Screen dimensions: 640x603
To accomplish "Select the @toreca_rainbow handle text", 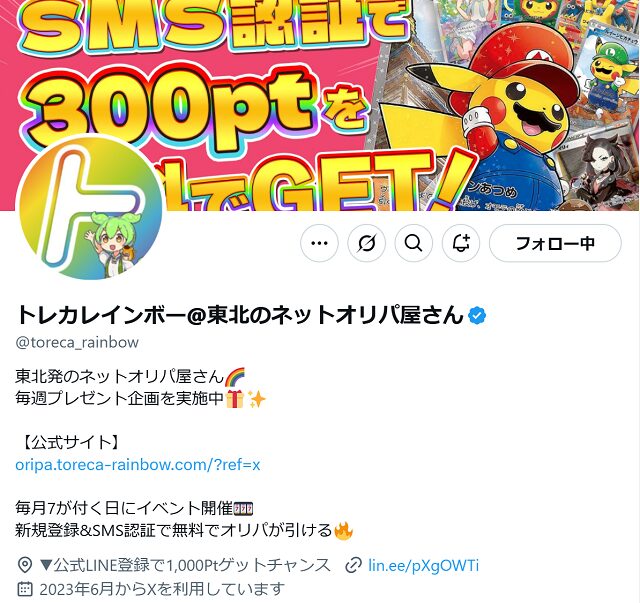I will (77, 342).
